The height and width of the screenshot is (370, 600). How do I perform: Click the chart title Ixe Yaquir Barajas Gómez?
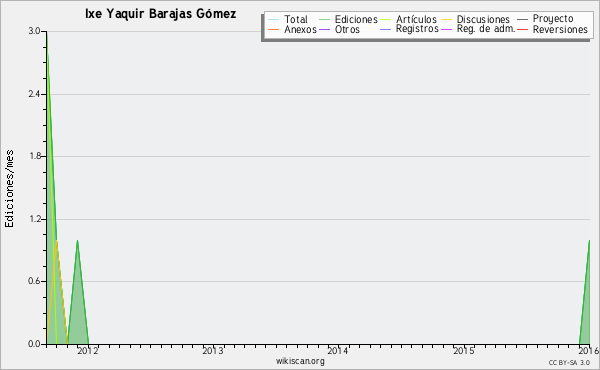point(161,14)
